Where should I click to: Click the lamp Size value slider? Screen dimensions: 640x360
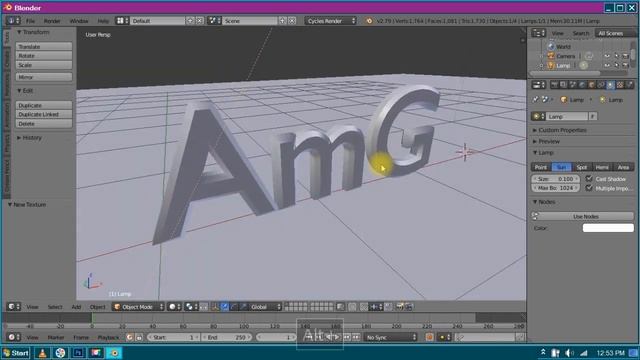click(556, 179)
